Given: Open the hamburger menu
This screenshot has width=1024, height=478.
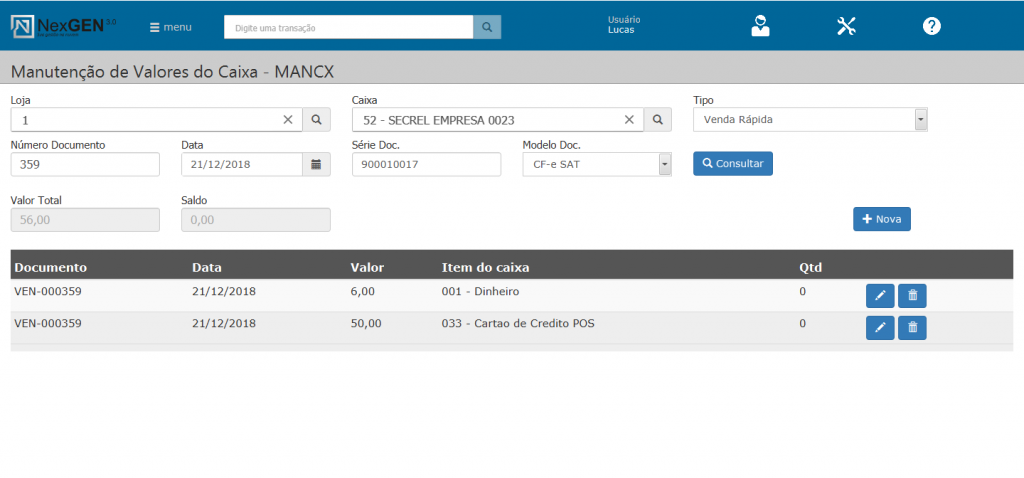Looking at the screenshot, I should [170, 27].
